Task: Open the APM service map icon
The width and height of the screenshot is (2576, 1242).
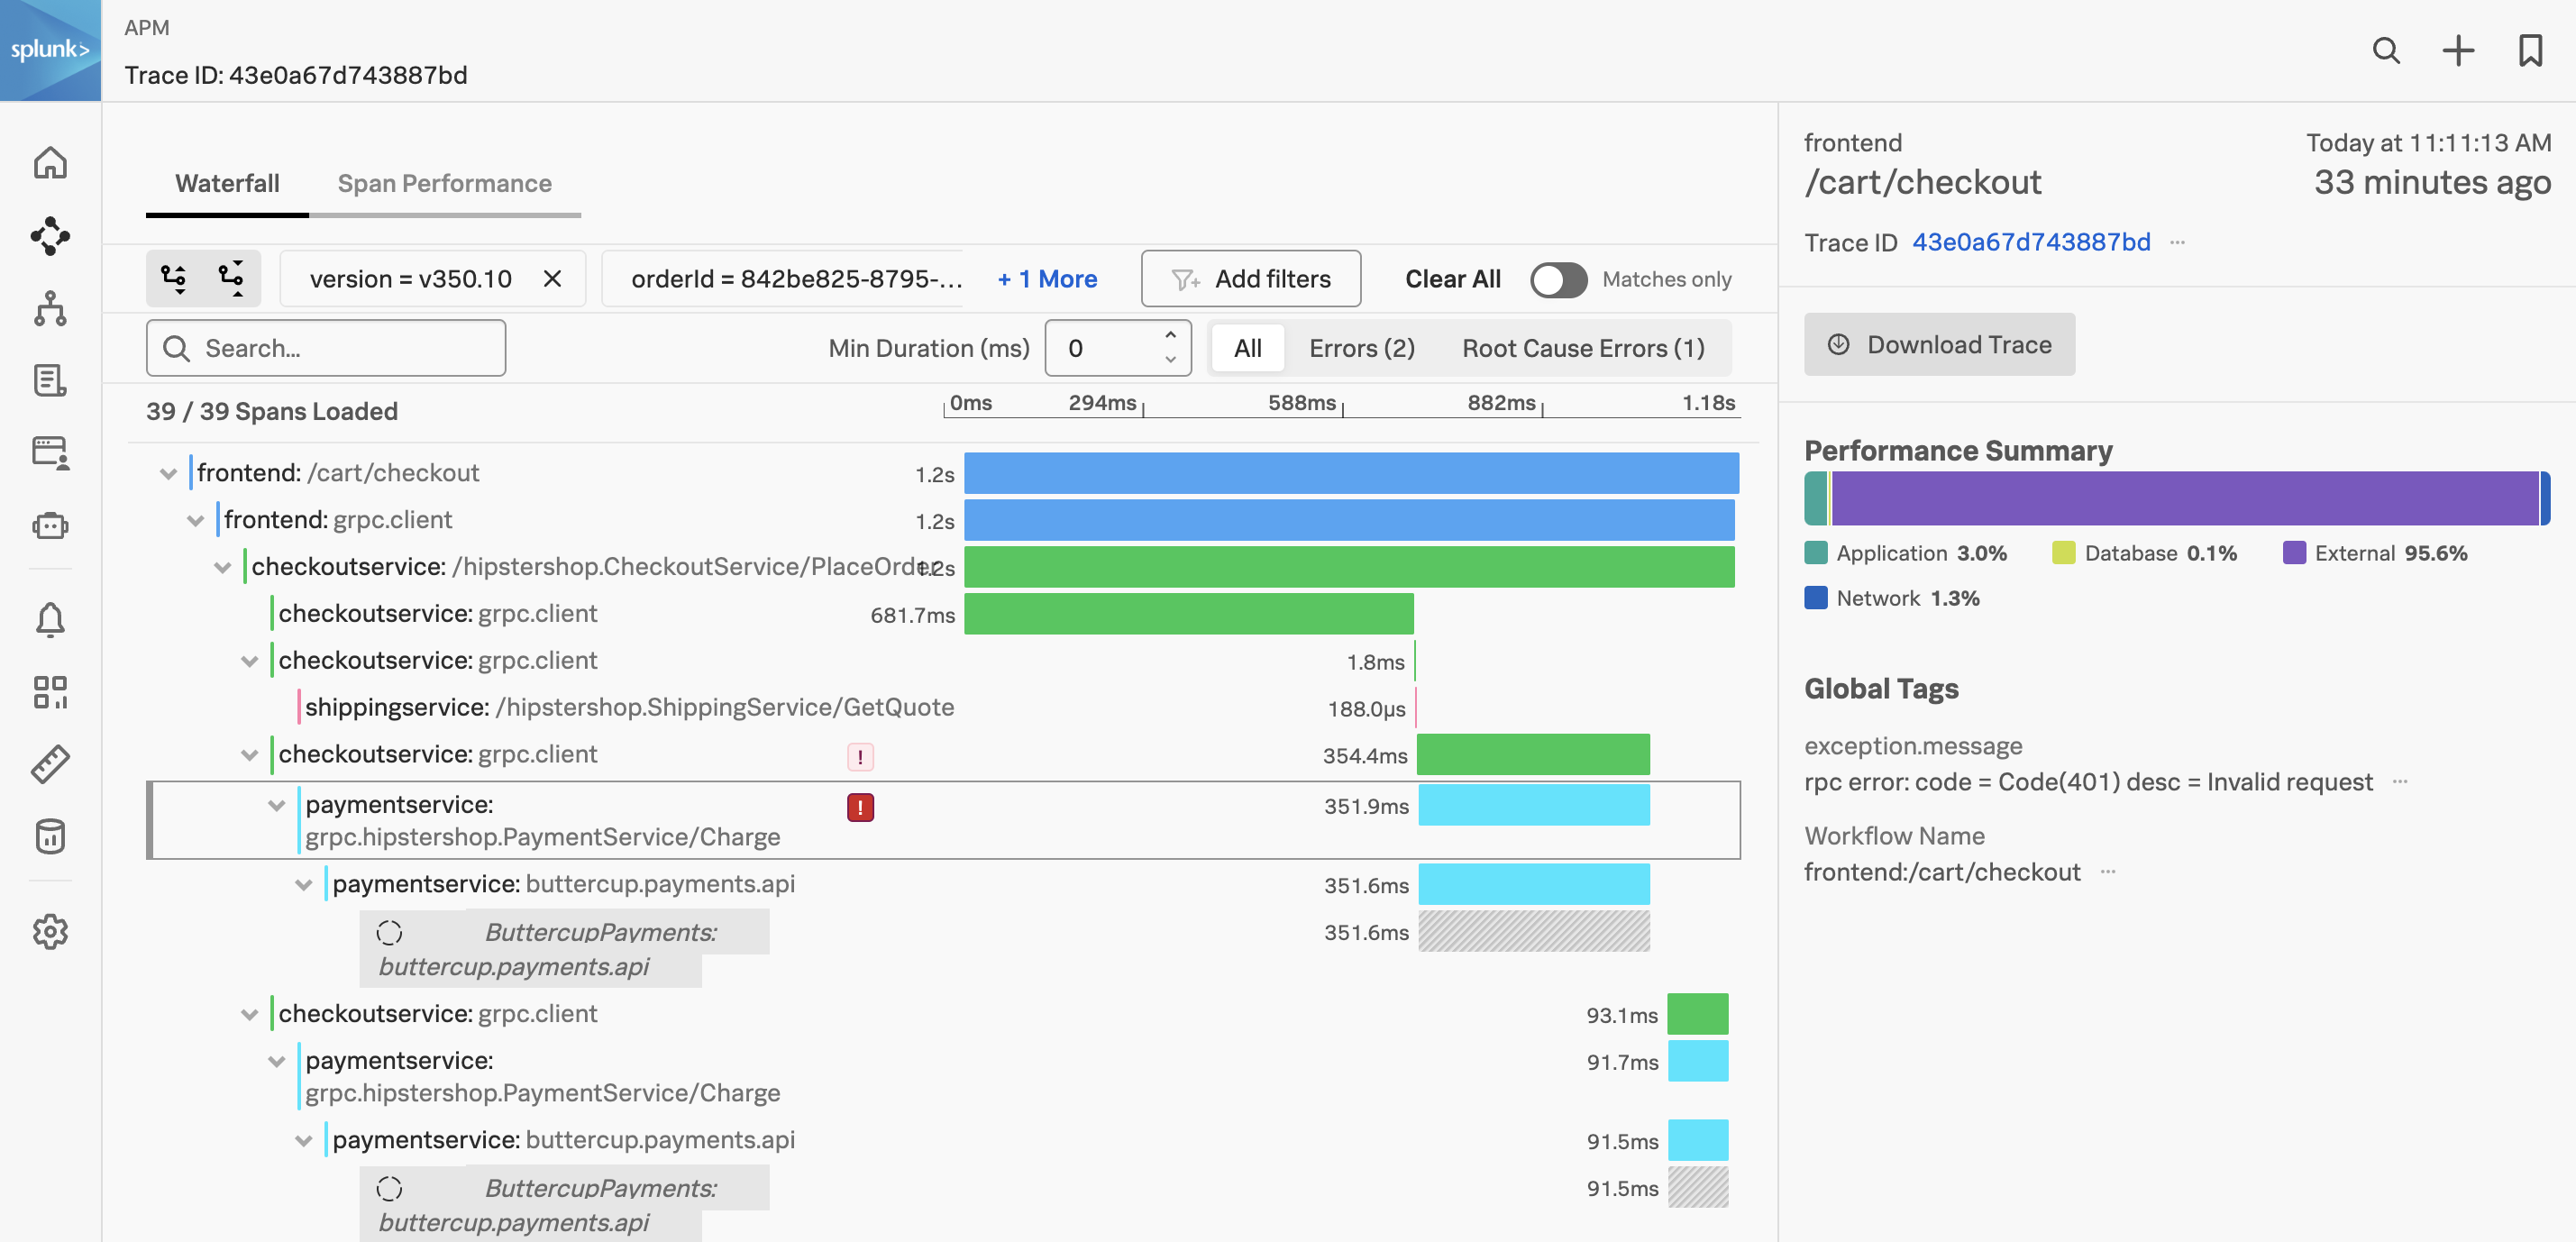Action: point(50,236)
